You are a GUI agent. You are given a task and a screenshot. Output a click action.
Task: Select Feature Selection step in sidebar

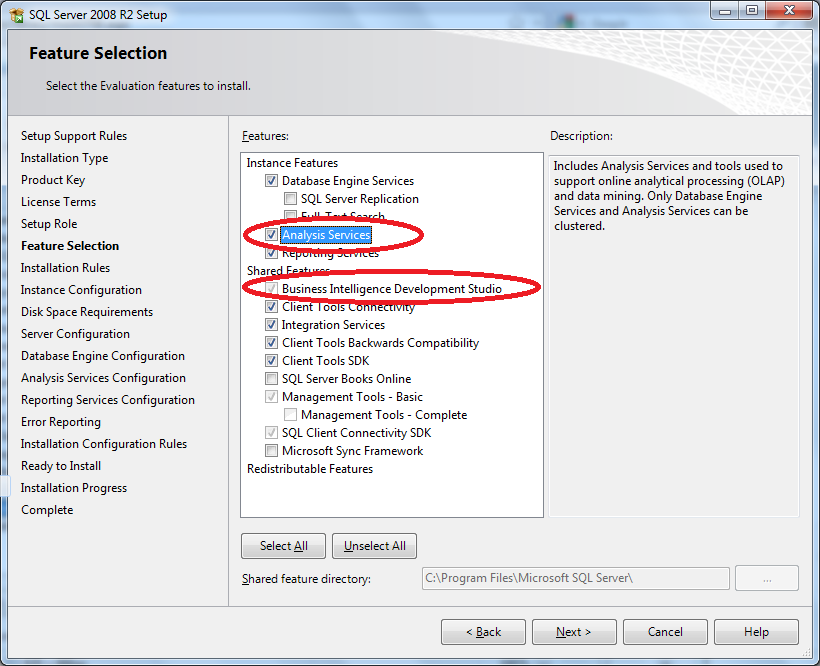click(70, 246)
